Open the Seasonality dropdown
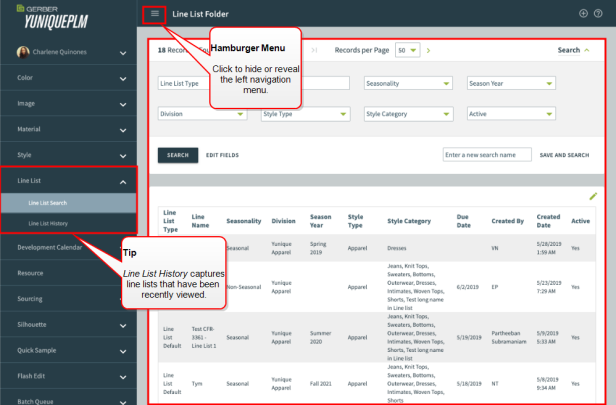Screen dimensions: 616x405 408,83
